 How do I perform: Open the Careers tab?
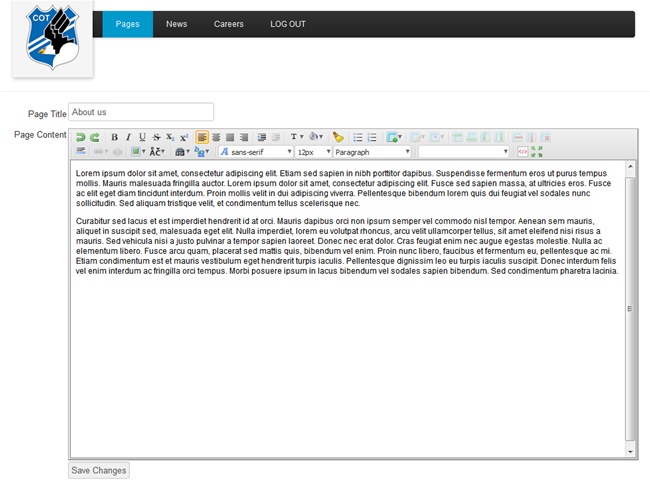click(229, 24)
